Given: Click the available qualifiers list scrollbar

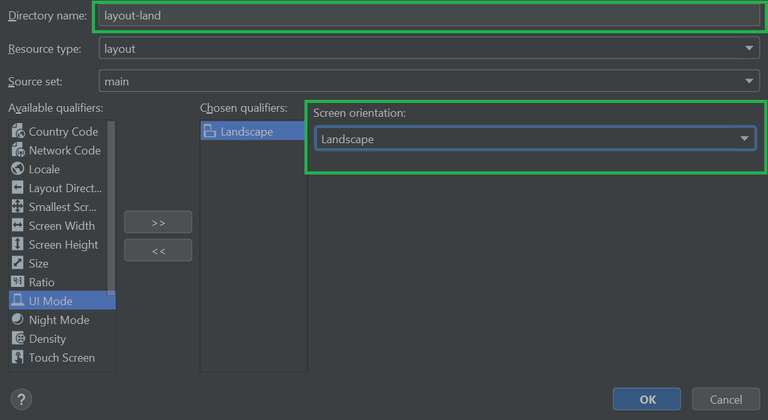Looking at the screenshot, I should coord(111,208).
